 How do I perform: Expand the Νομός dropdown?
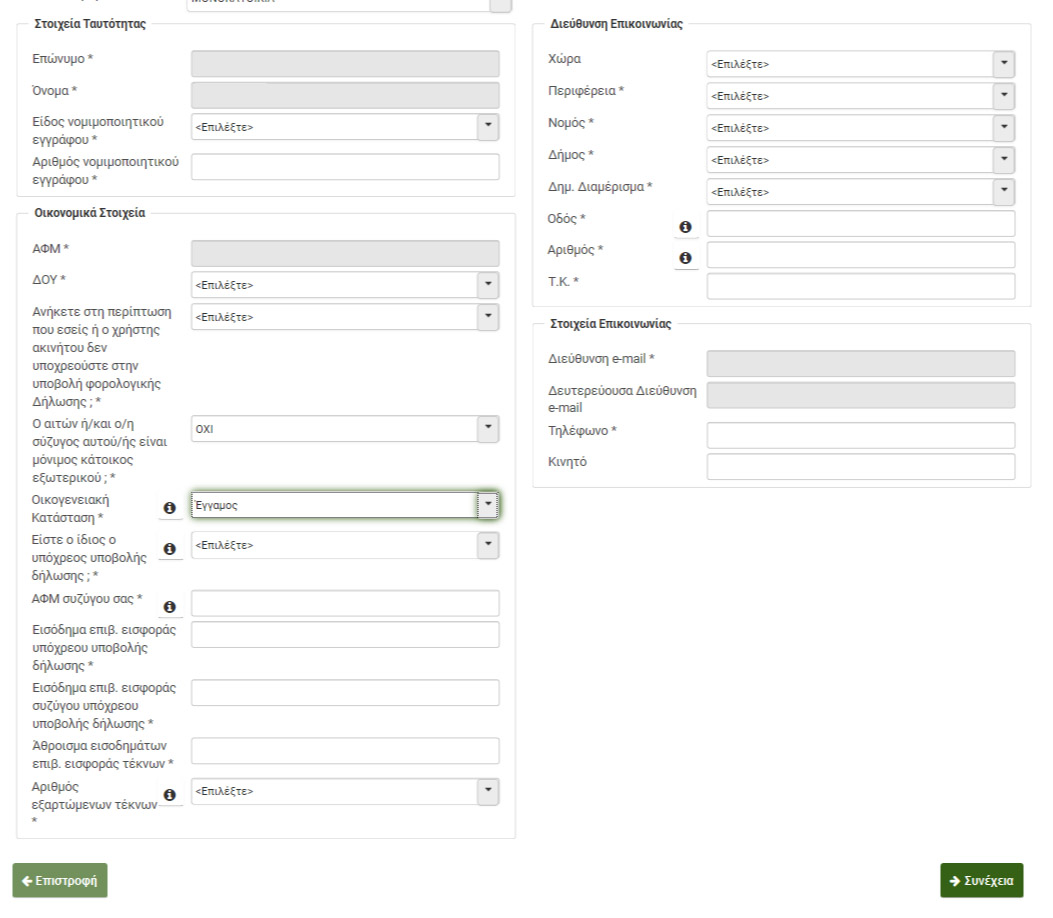tap(860, 128)
